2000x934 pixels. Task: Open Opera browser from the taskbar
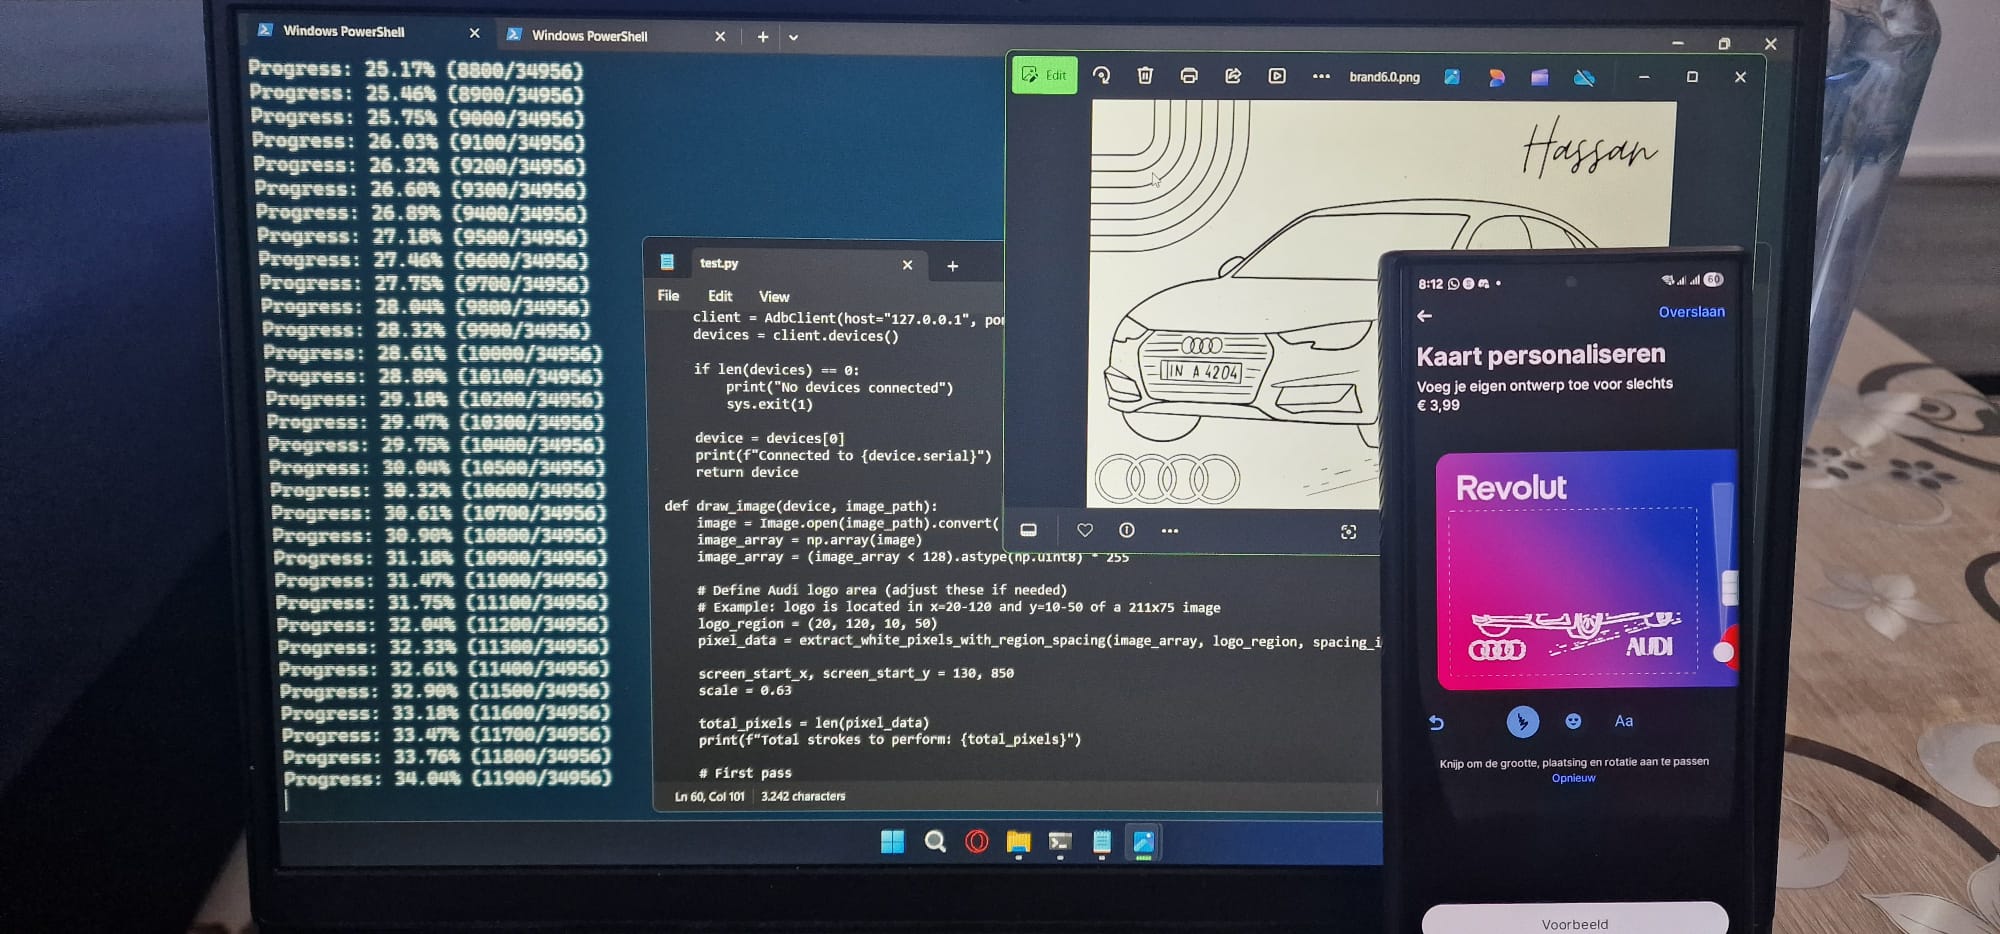click(x=977, y=842)
